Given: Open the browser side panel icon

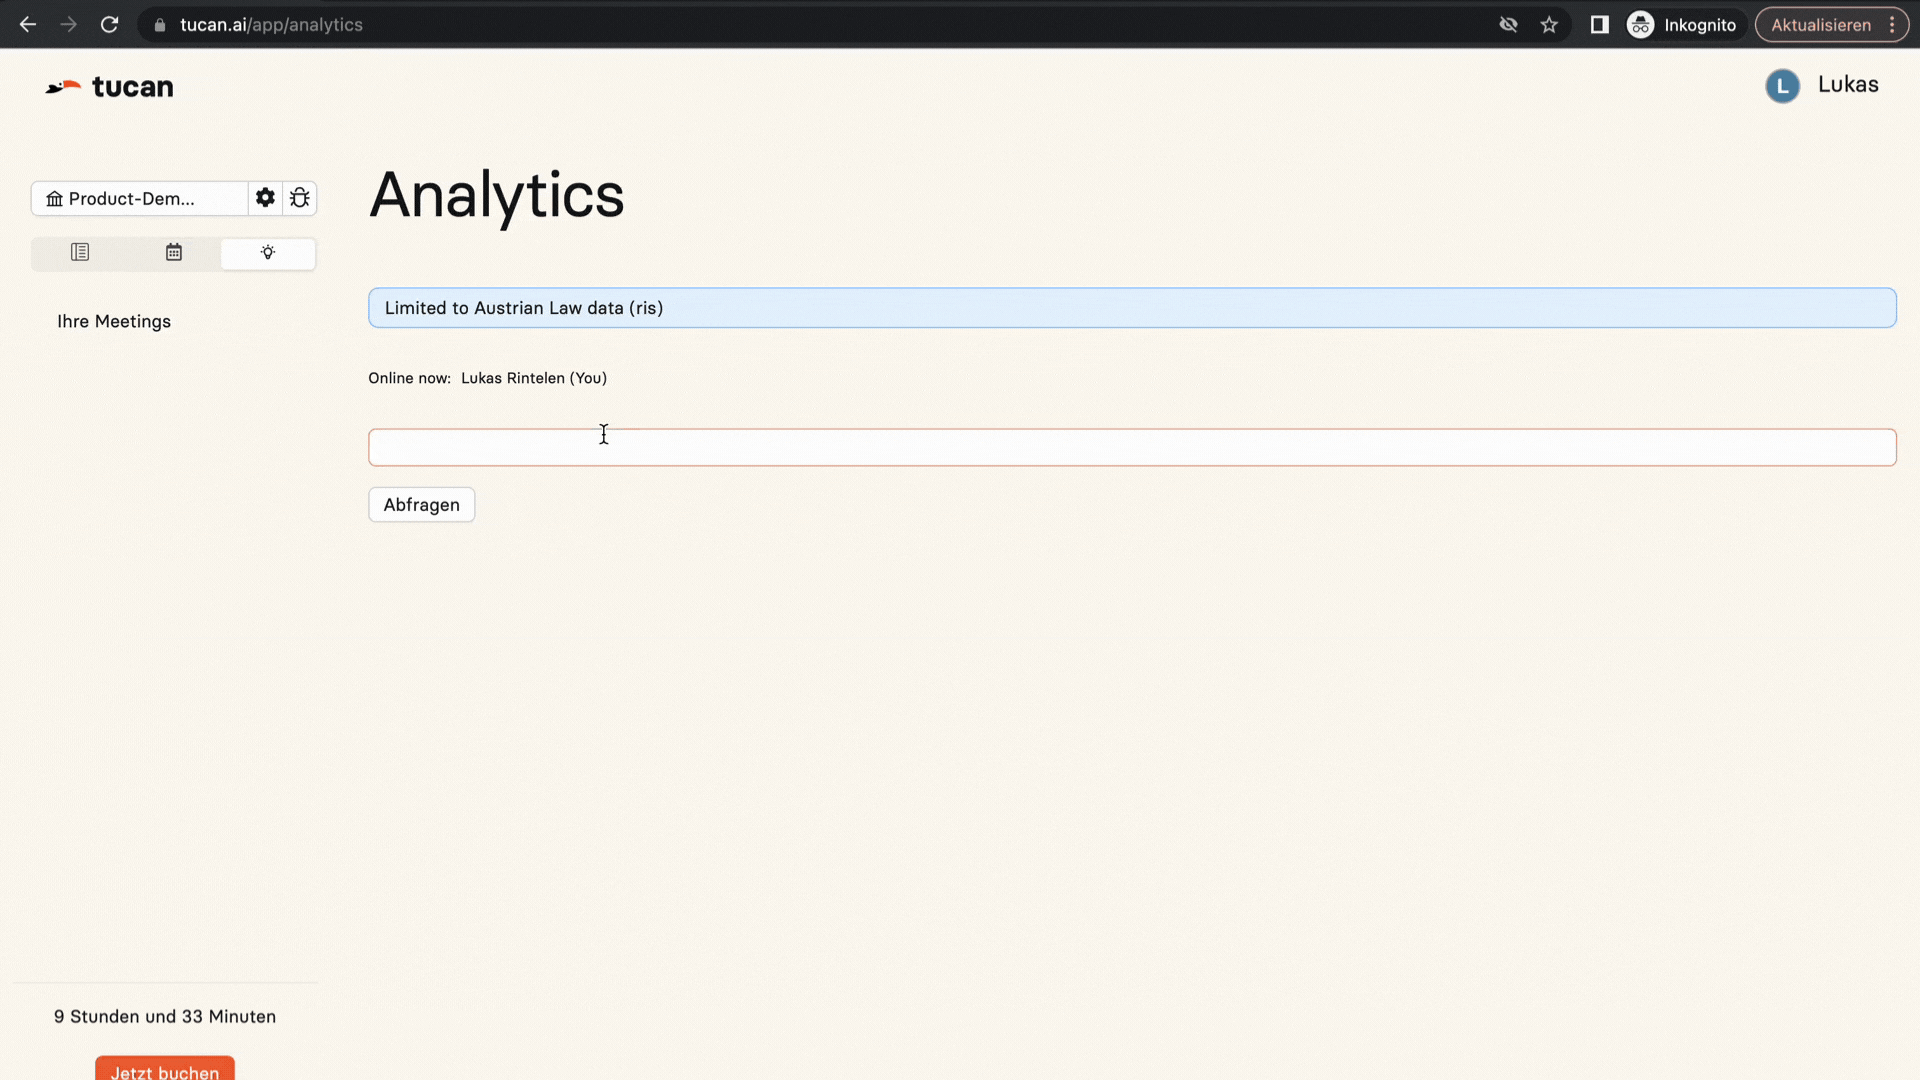Looking at the screenshot, I should tap(1599, 25).
